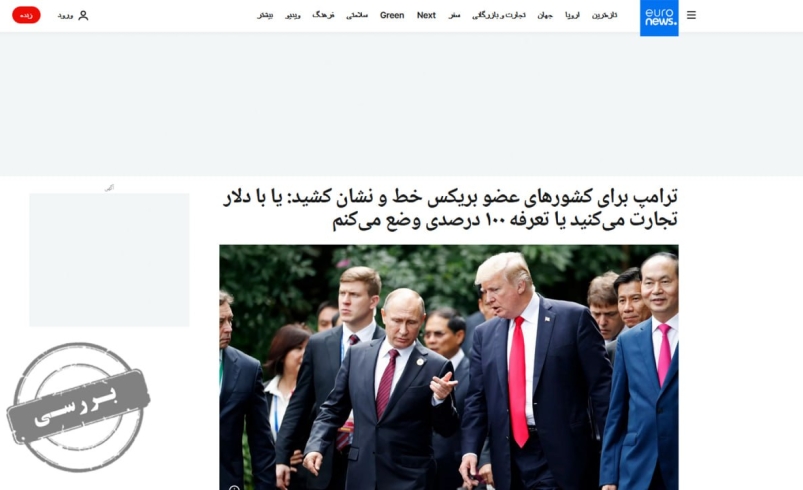Click the user profile login icon
The image size is (803, 490).
click(x=83, y=15)
